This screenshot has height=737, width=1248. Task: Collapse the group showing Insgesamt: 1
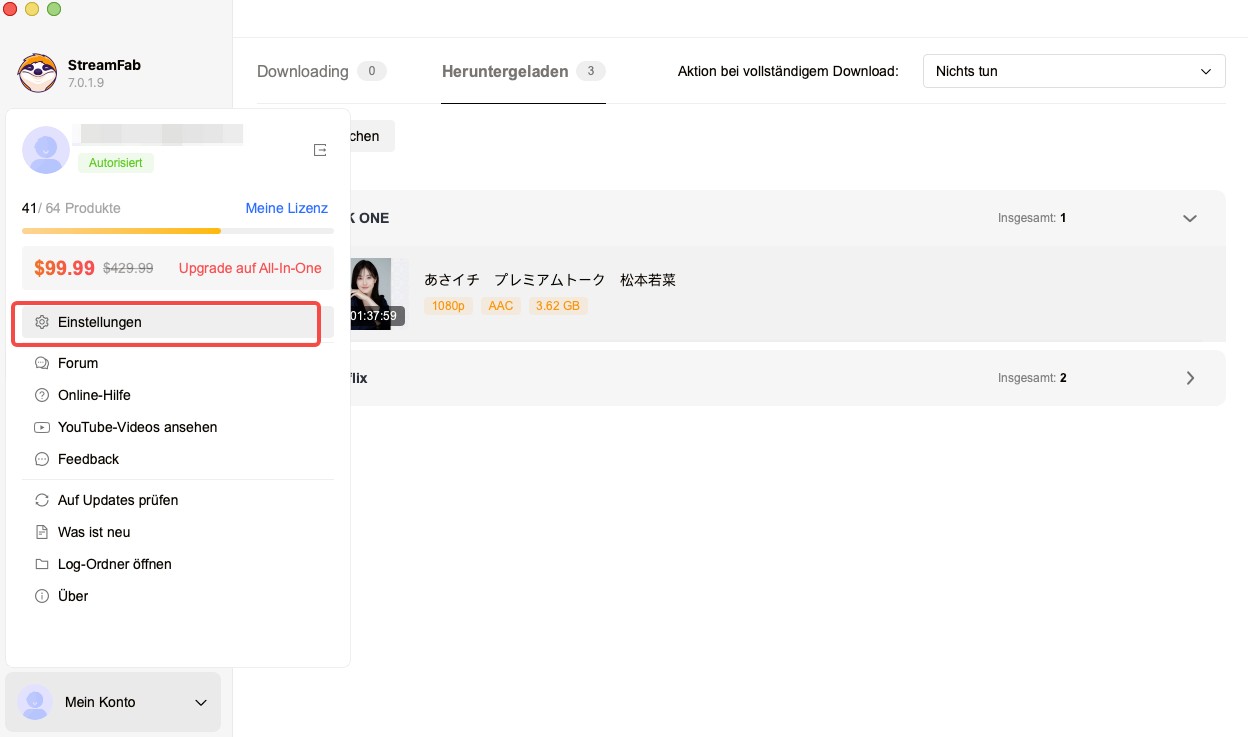pos(1190,218)
